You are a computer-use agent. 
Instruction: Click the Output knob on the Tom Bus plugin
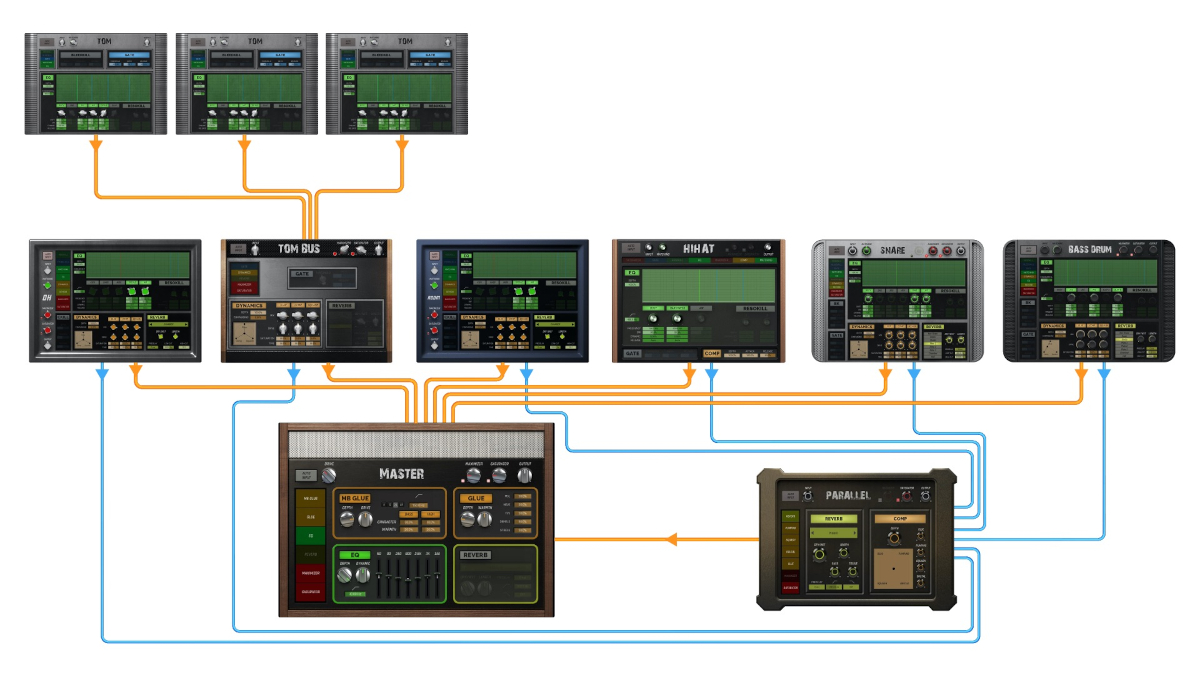379,252
